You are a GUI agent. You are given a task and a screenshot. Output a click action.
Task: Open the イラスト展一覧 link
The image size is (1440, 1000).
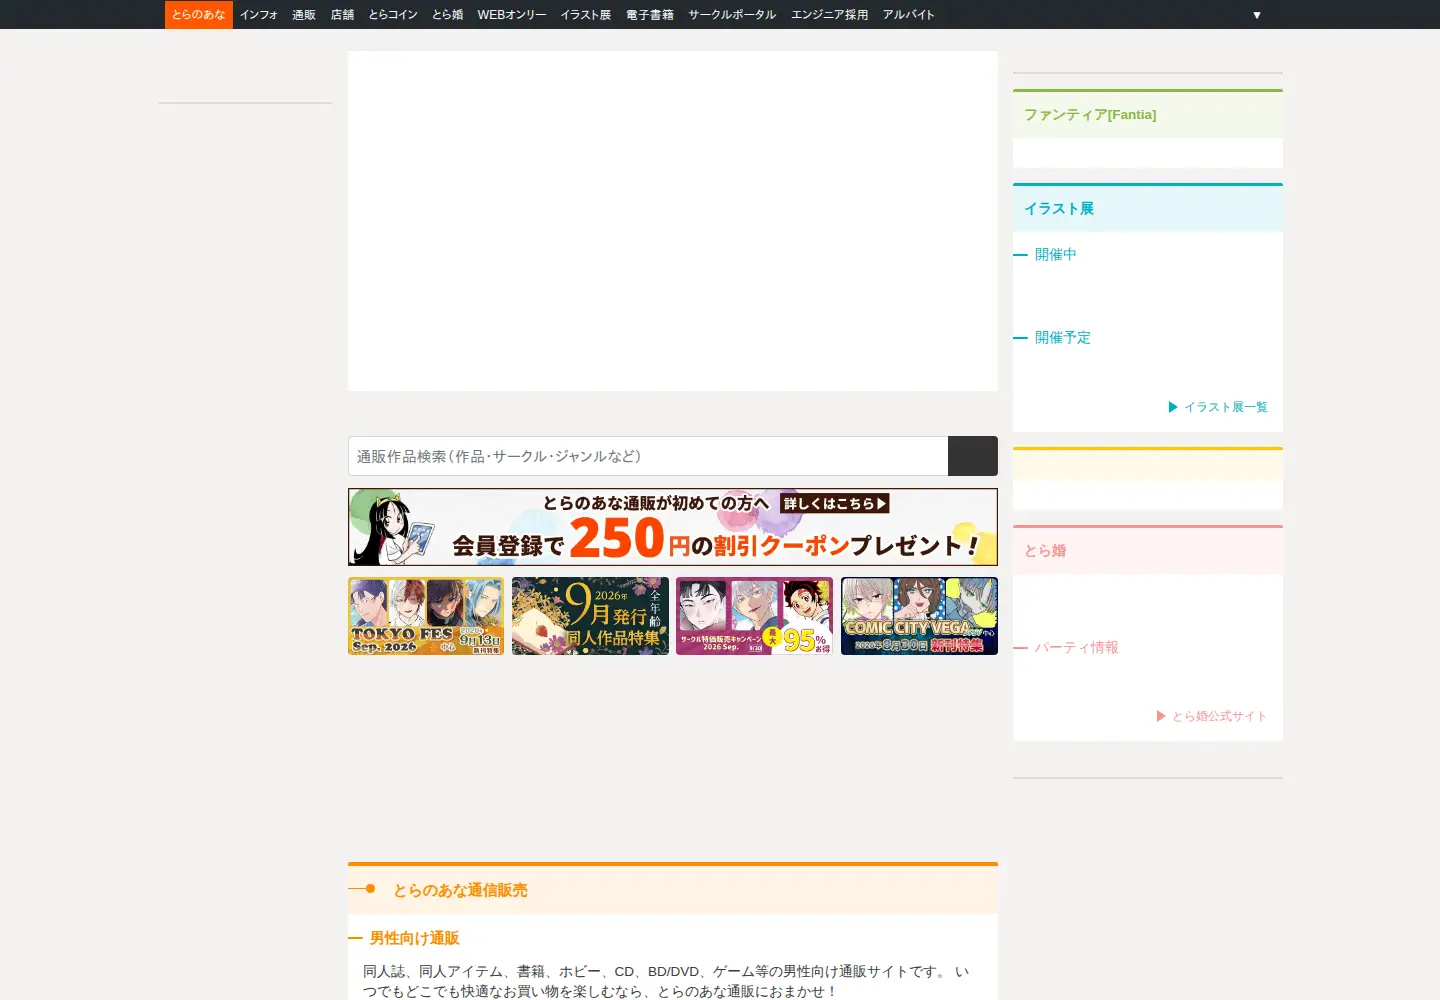(x=1218, y=407)
